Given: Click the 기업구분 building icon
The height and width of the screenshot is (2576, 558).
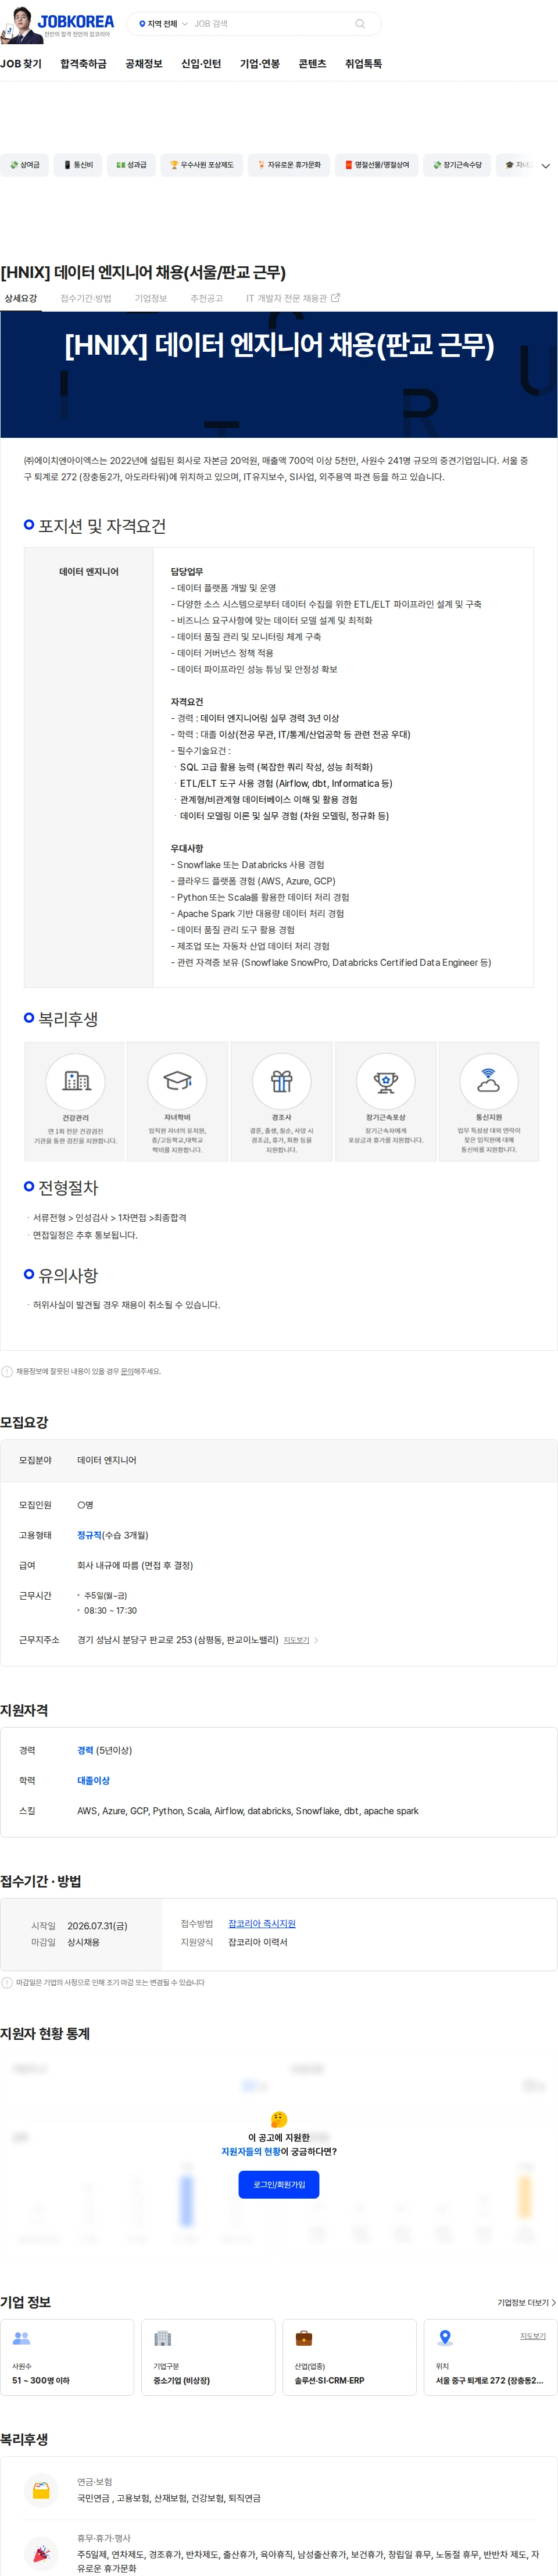Looking at the screenshot, I should (x=162, y=2338).
